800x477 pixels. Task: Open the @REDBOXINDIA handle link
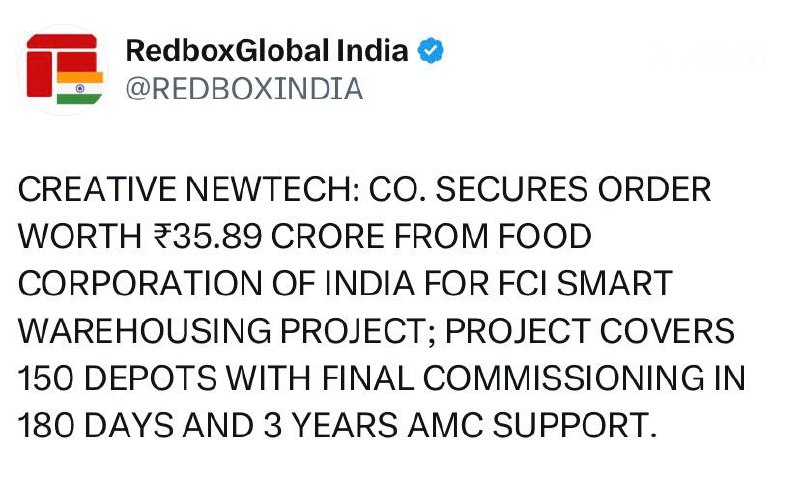tap(244, 89)
